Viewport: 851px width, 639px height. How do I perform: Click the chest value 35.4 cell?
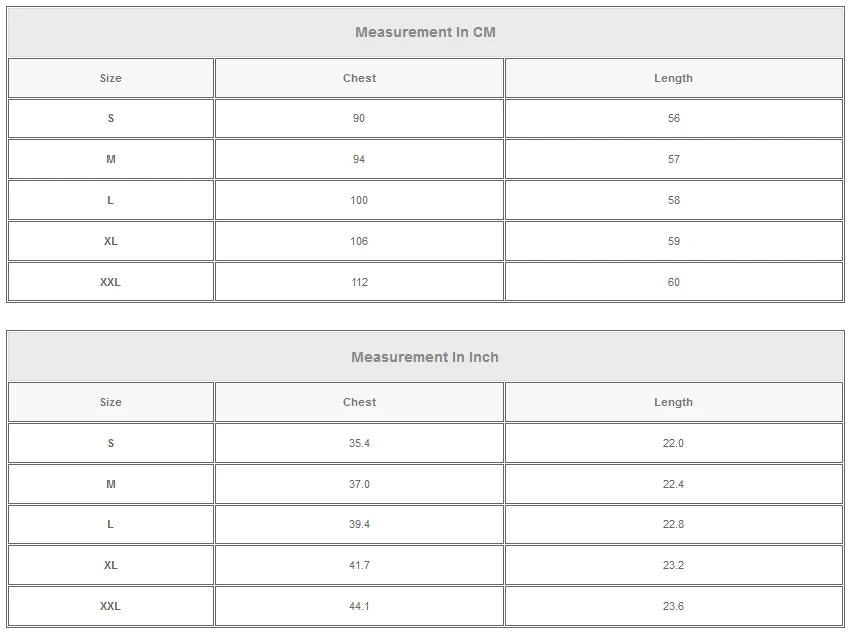pyautogui.click(x=359, y=443)
